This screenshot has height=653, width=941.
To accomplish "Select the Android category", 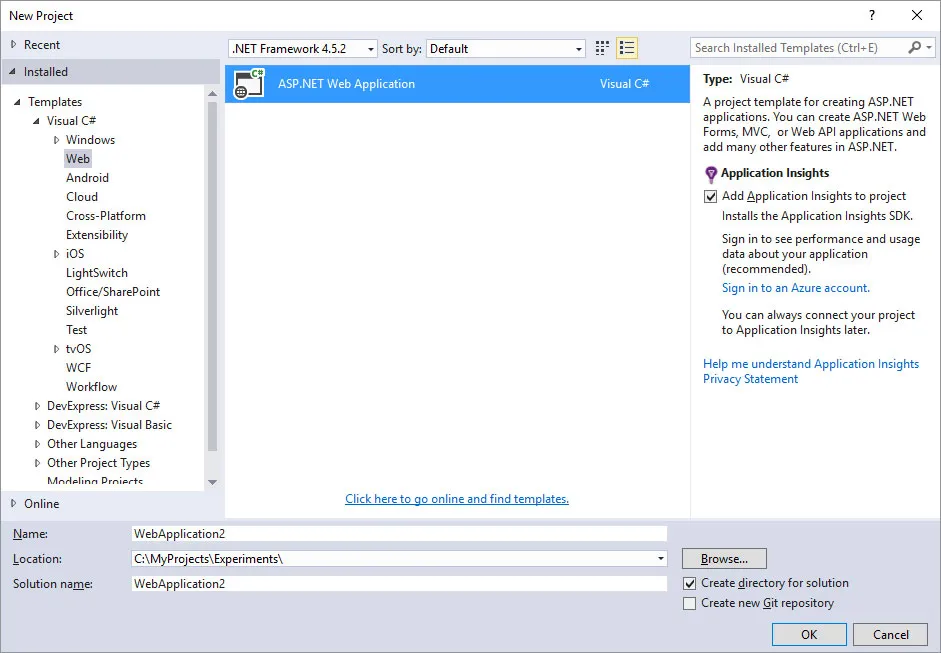I will [x=87, y=178].
